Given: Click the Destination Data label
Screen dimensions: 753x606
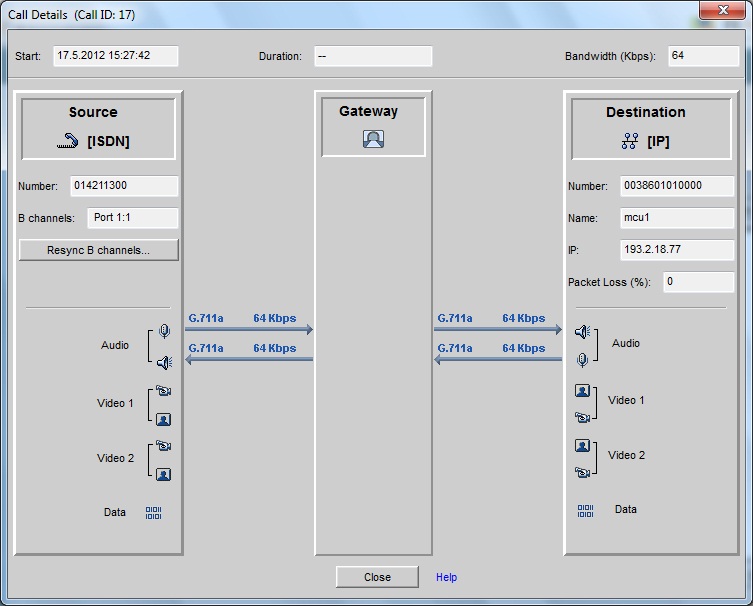Looking at the screenshot, I should point(626,509).
